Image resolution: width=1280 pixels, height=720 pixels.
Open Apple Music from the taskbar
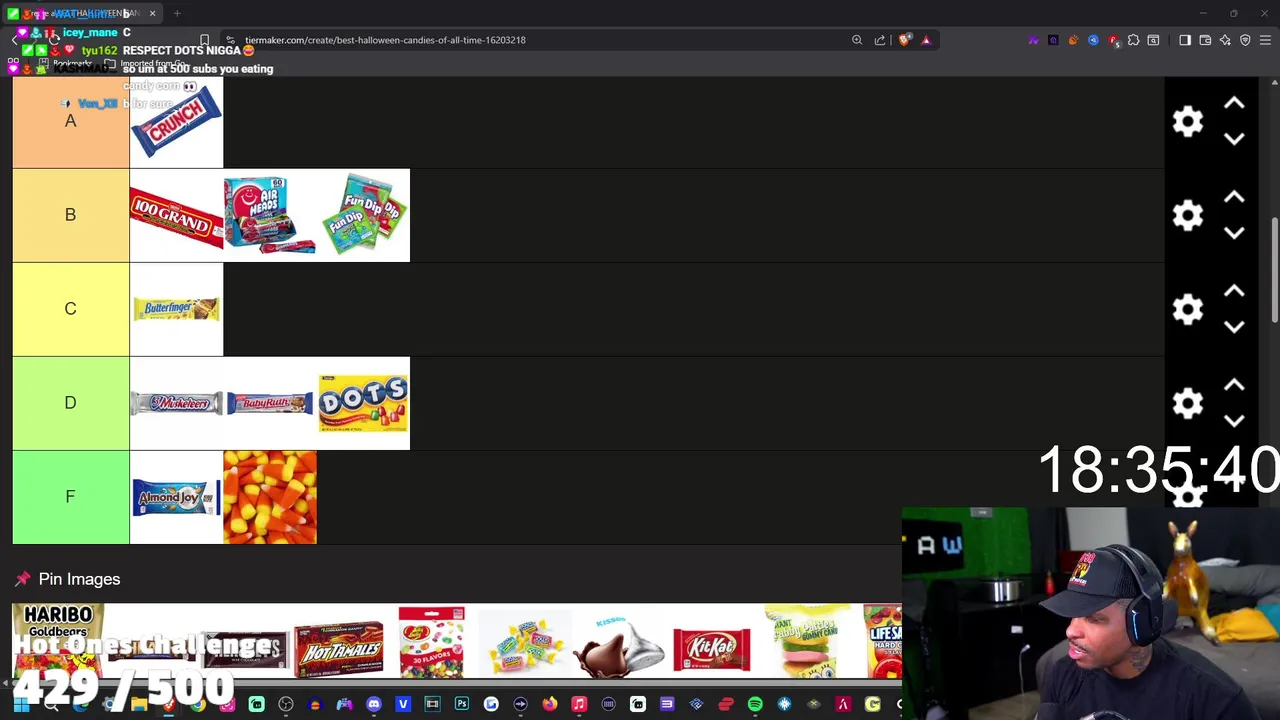click(x=579, y=704)
